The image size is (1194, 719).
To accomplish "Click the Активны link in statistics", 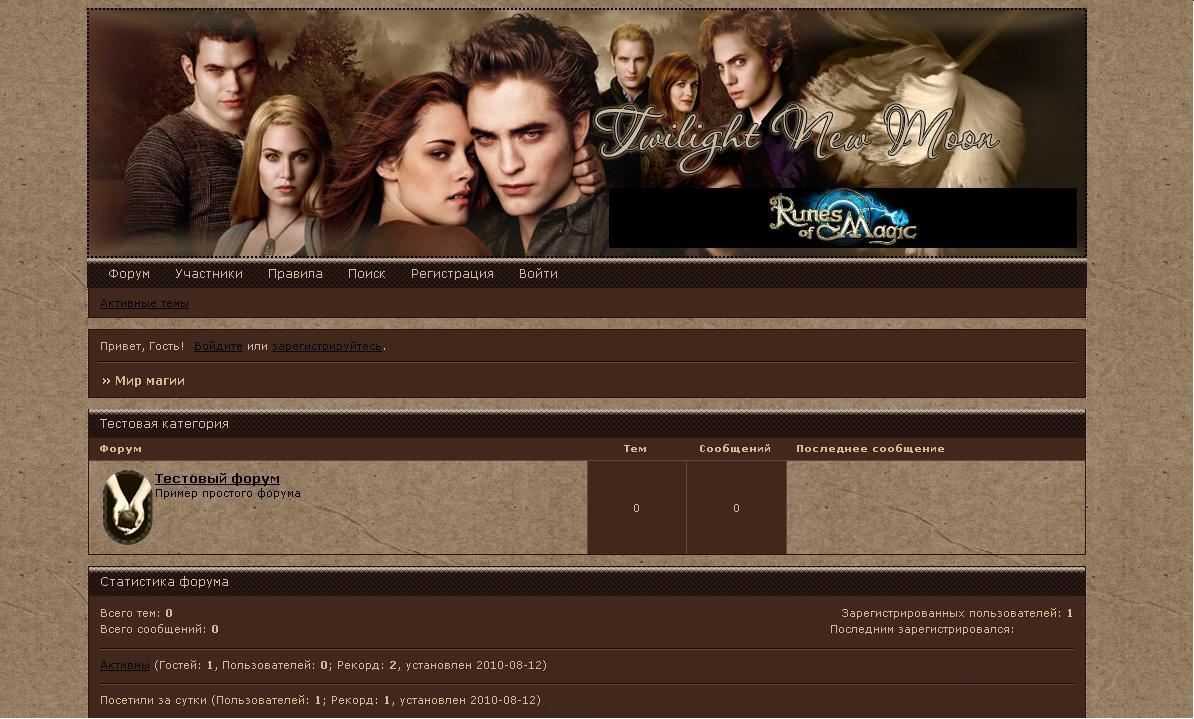I will [125, 665].
